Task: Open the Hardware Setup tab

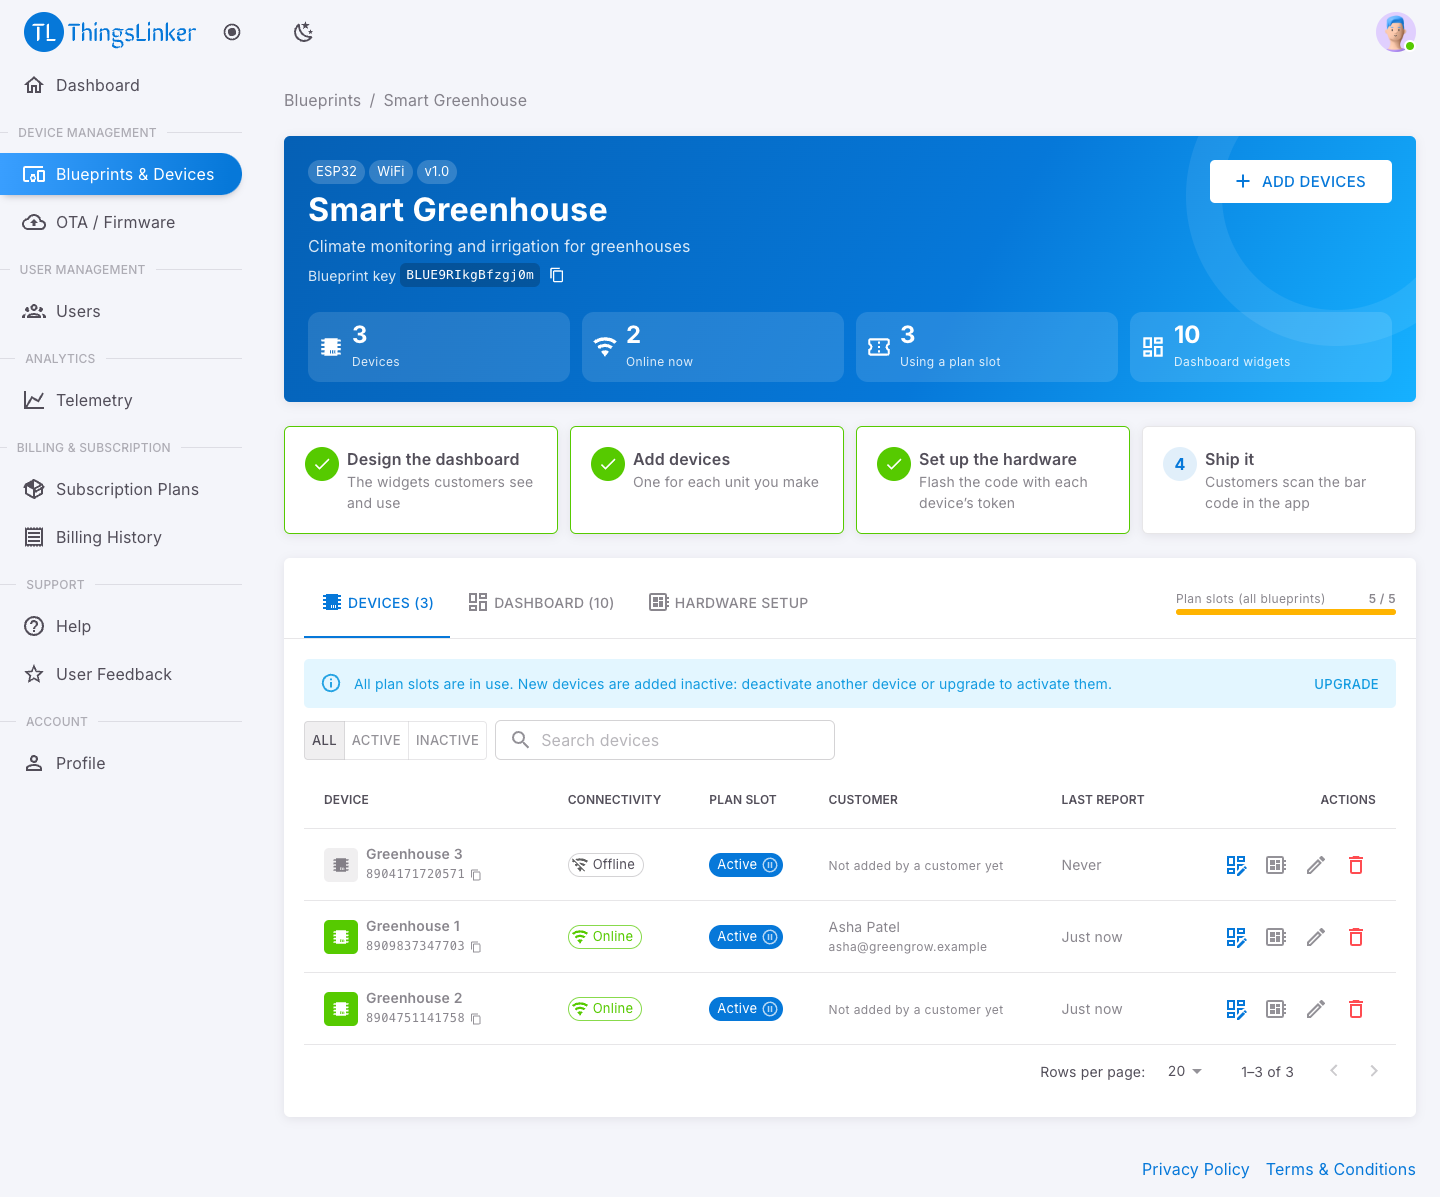Action: 728,603
